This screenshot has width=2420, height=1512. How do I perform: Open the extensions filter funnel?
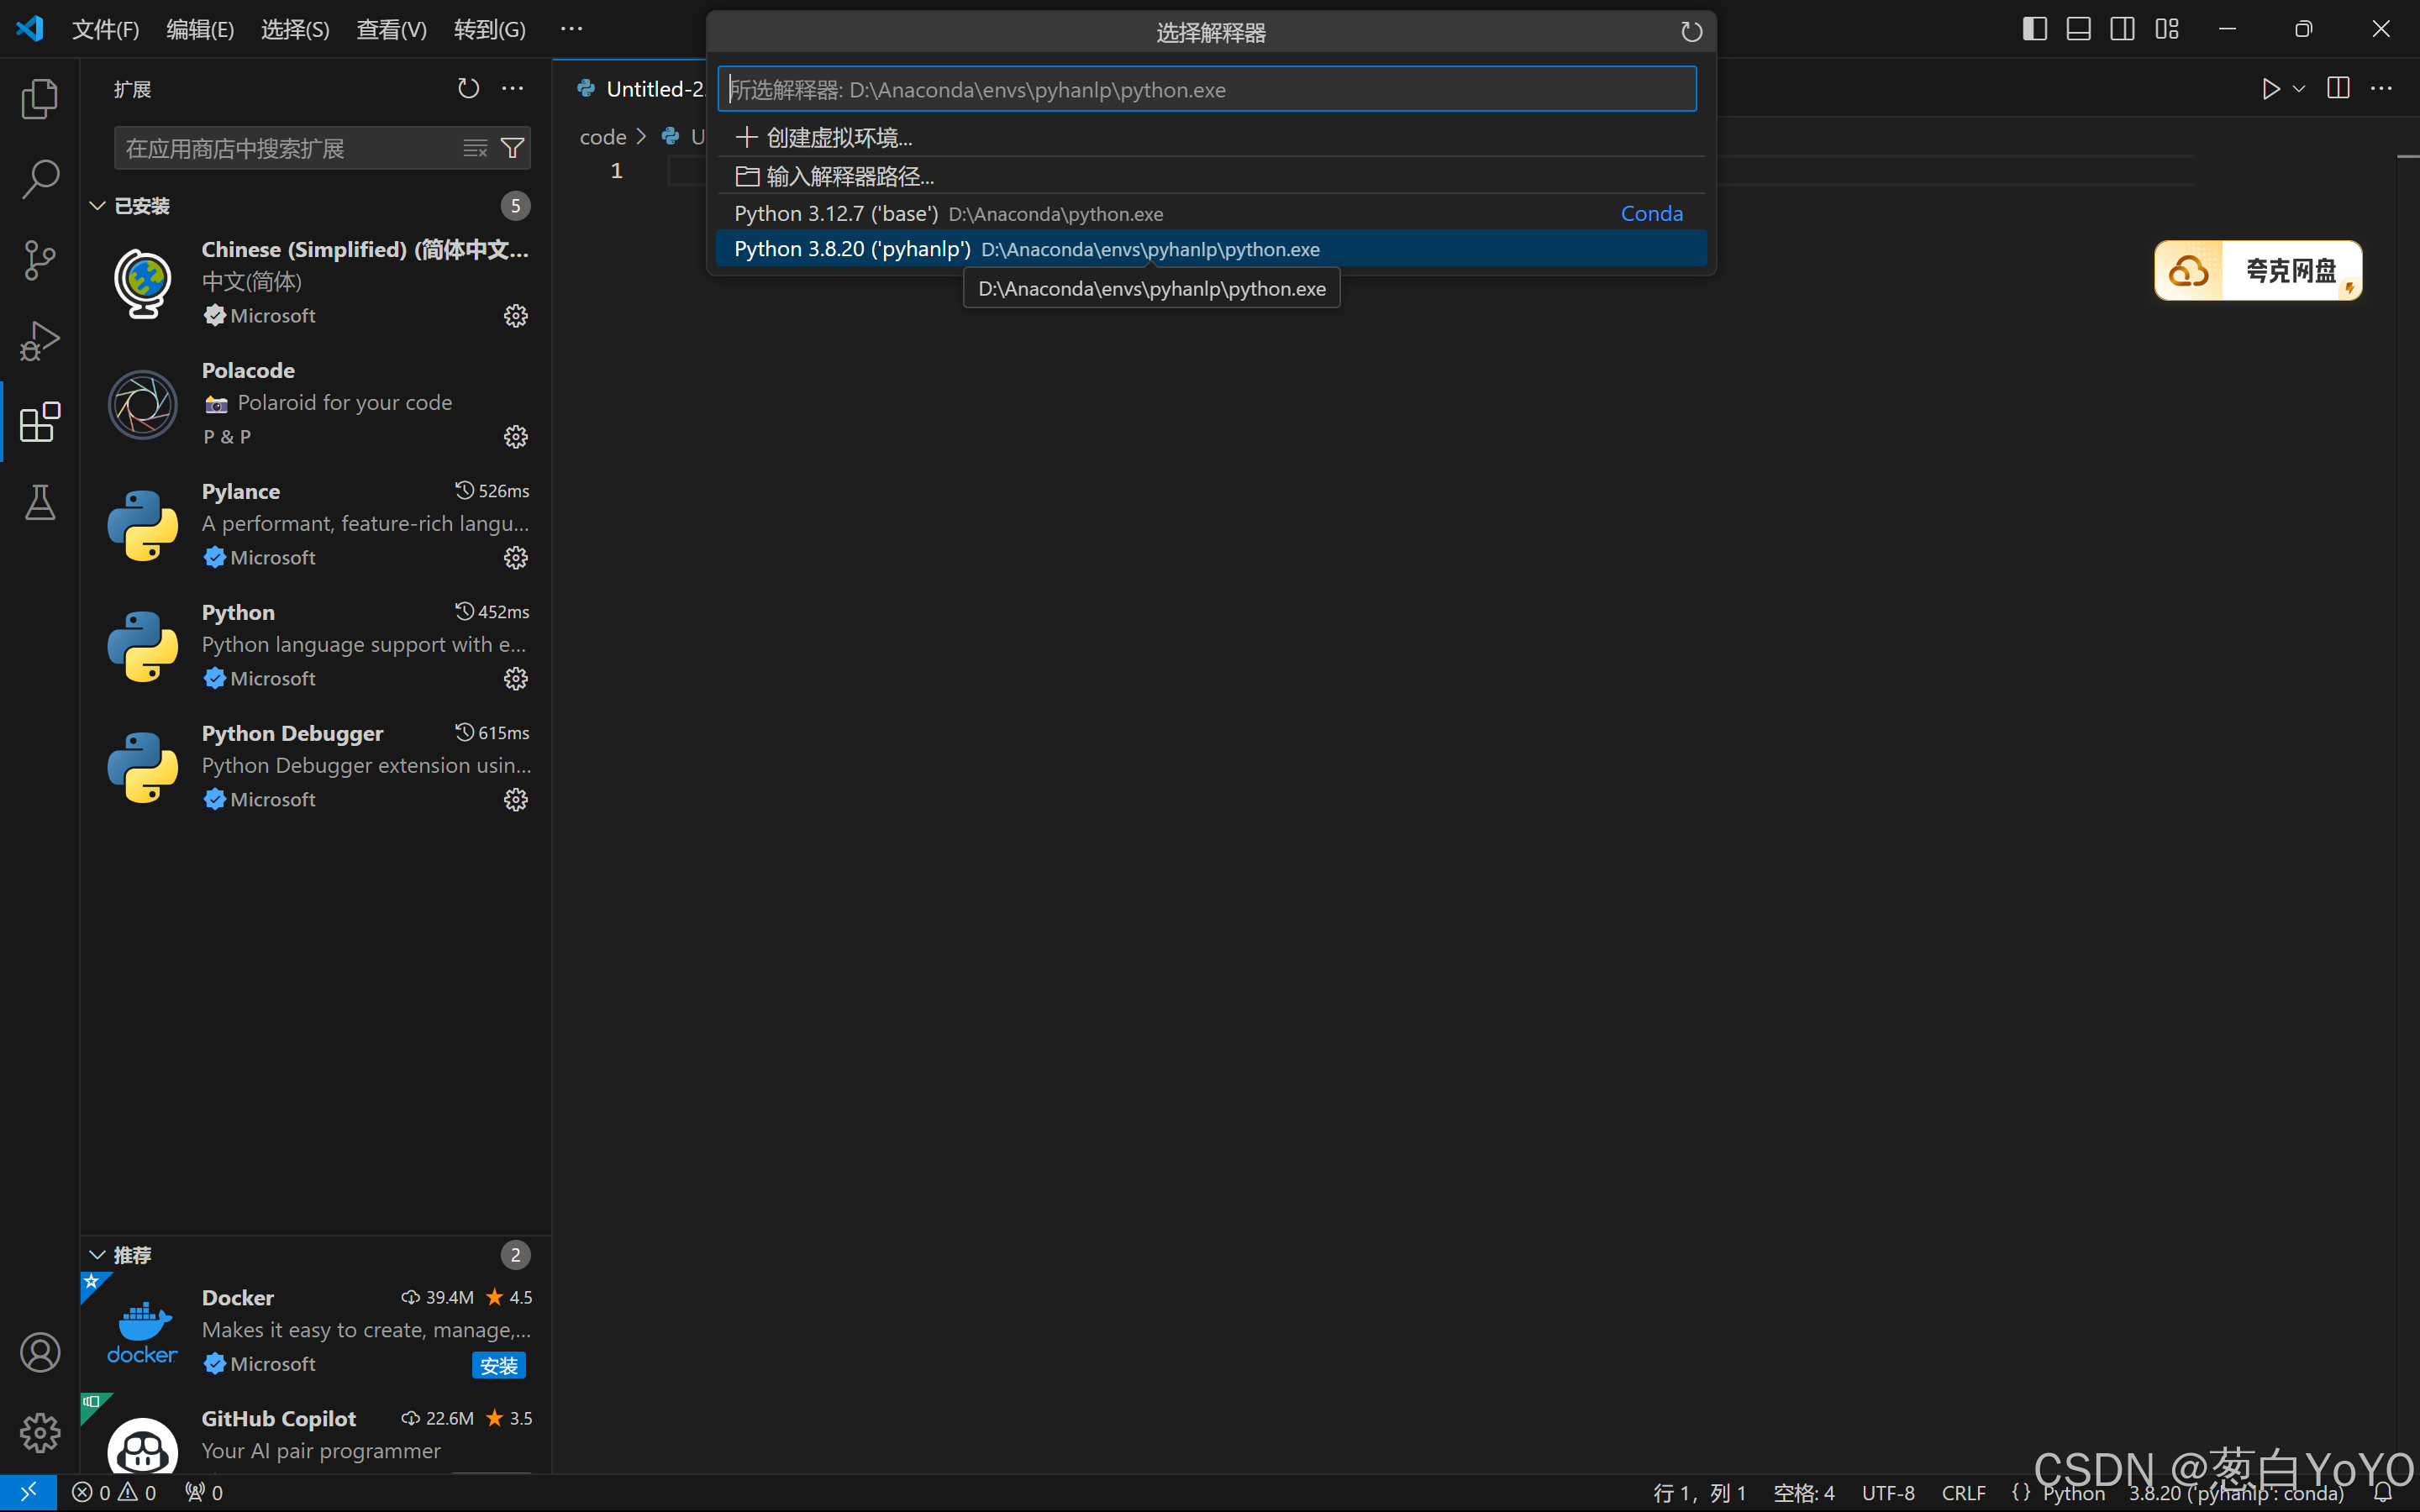512,148
